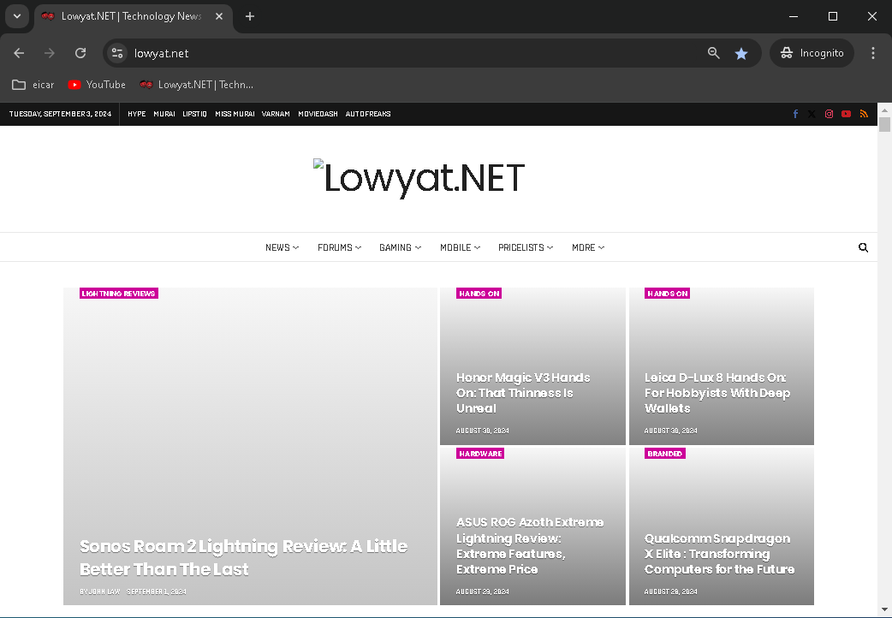Viewport: 892px width, 618px height.
Task: Open the tab search dropdown arrow
Action: point(17,16)
